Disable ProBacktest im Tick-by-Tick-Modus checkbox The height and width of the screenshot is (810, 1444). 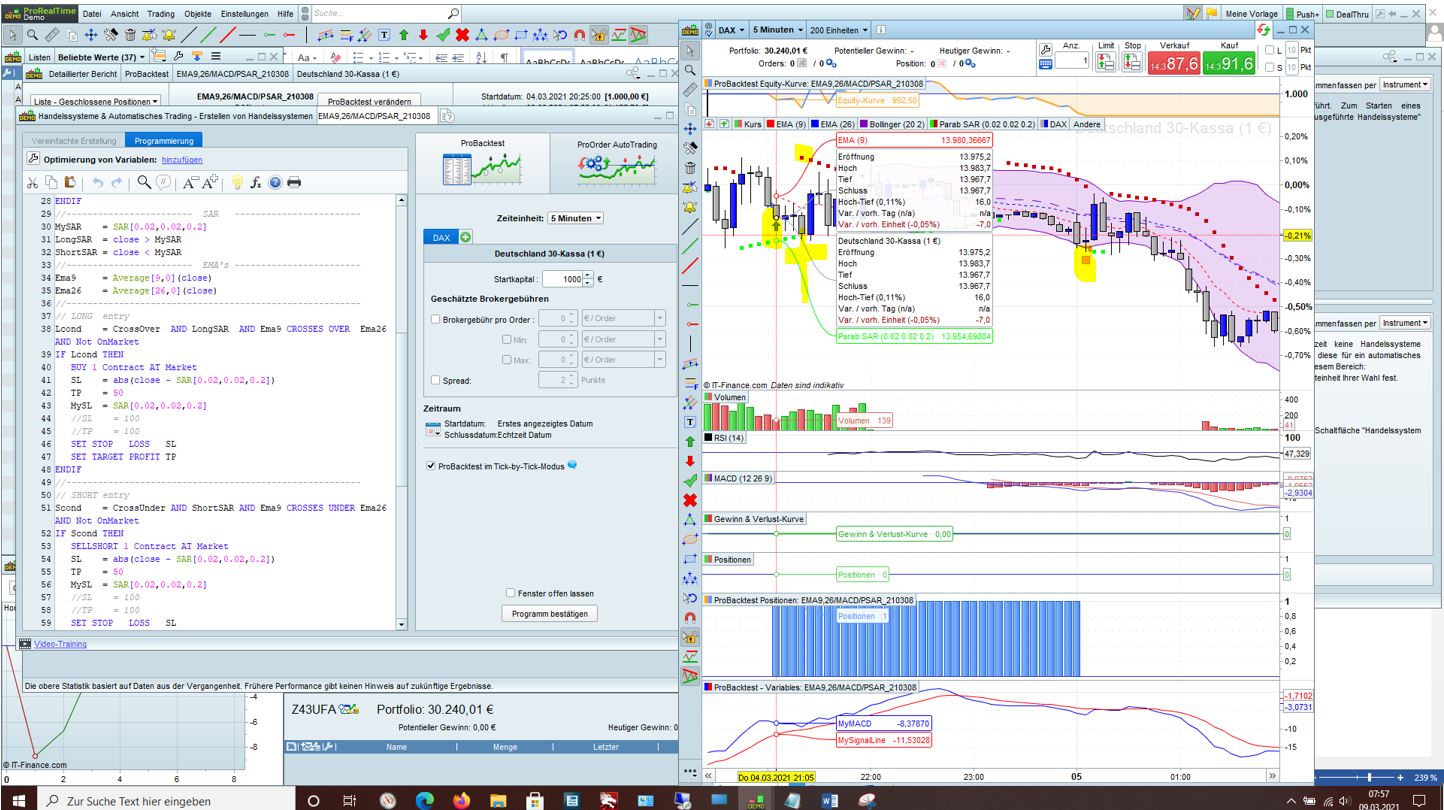431,466
